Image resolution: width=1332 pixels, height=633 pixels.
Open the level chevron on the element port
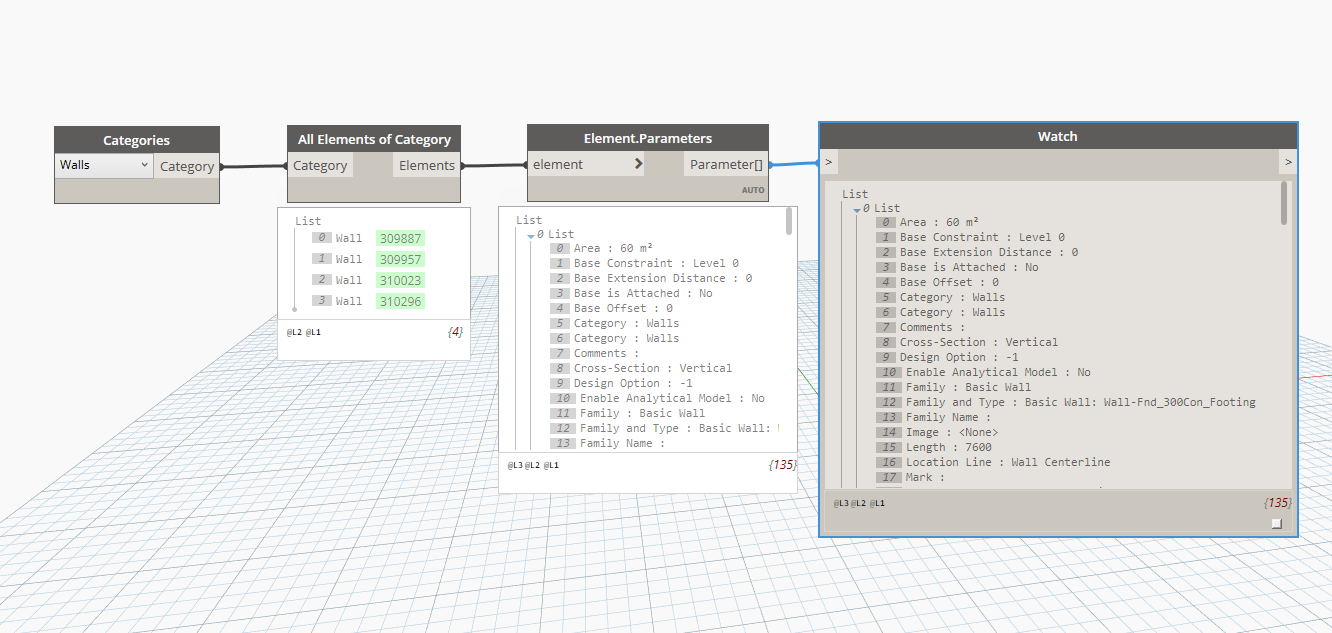pos(639,165)
